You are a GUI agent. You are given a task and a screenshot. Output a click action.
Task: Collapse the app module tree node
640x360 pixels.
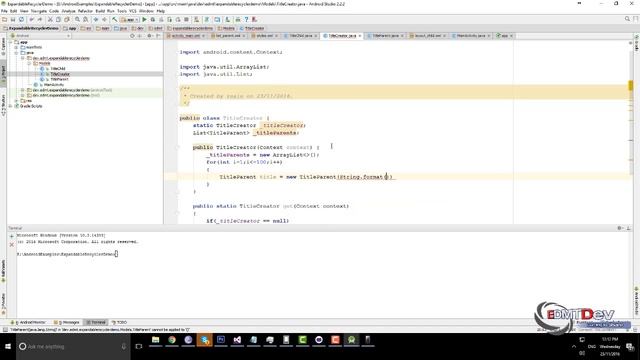[x=11, y=42]
